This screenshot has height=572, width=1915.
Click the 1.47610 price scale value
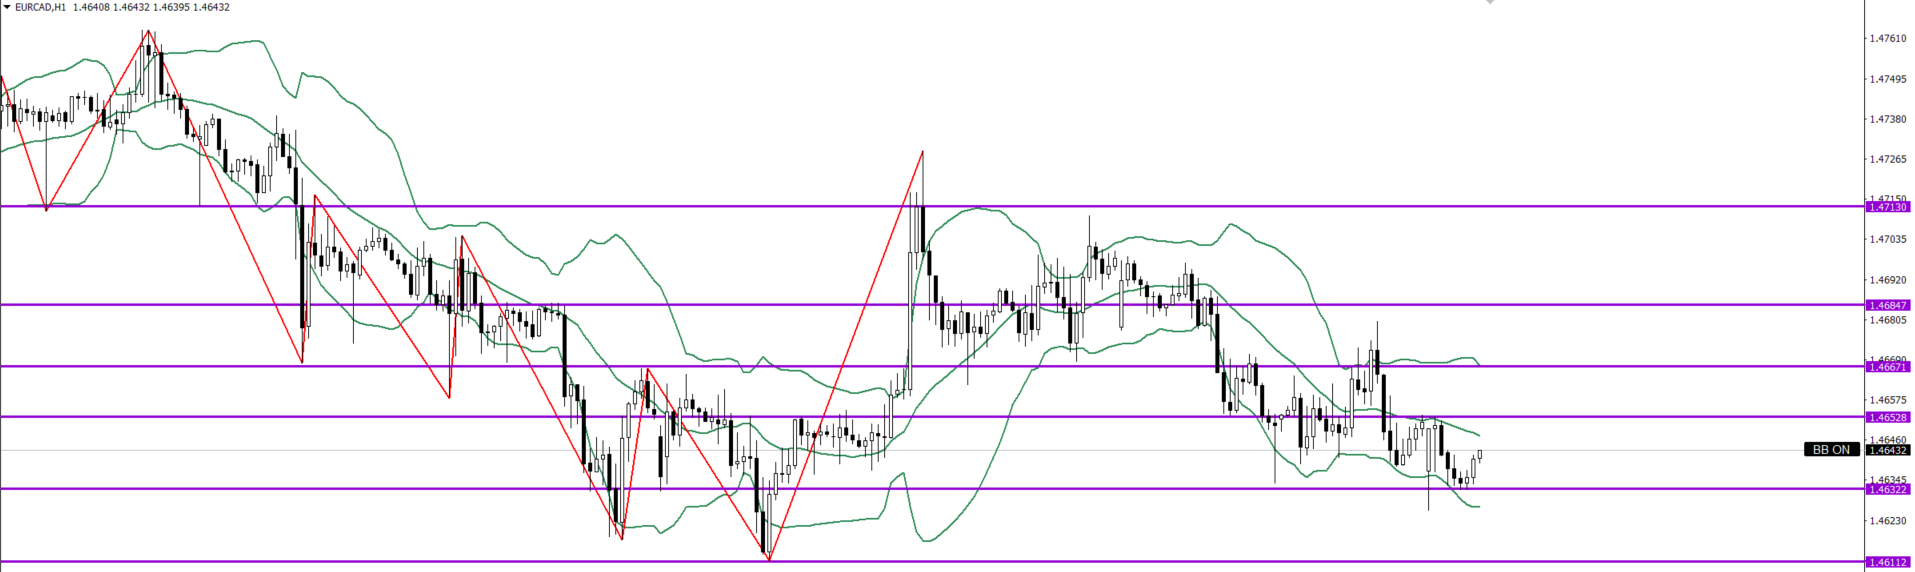click(x=1887, y=39)
